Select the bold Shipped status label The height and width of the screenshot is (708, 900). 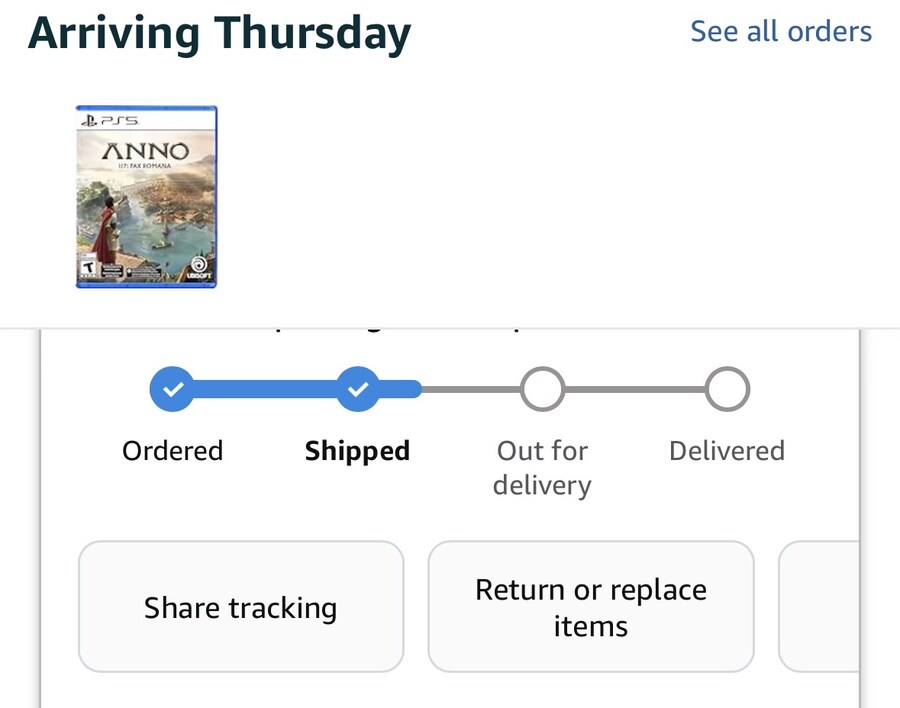click(x=357, y=451)
